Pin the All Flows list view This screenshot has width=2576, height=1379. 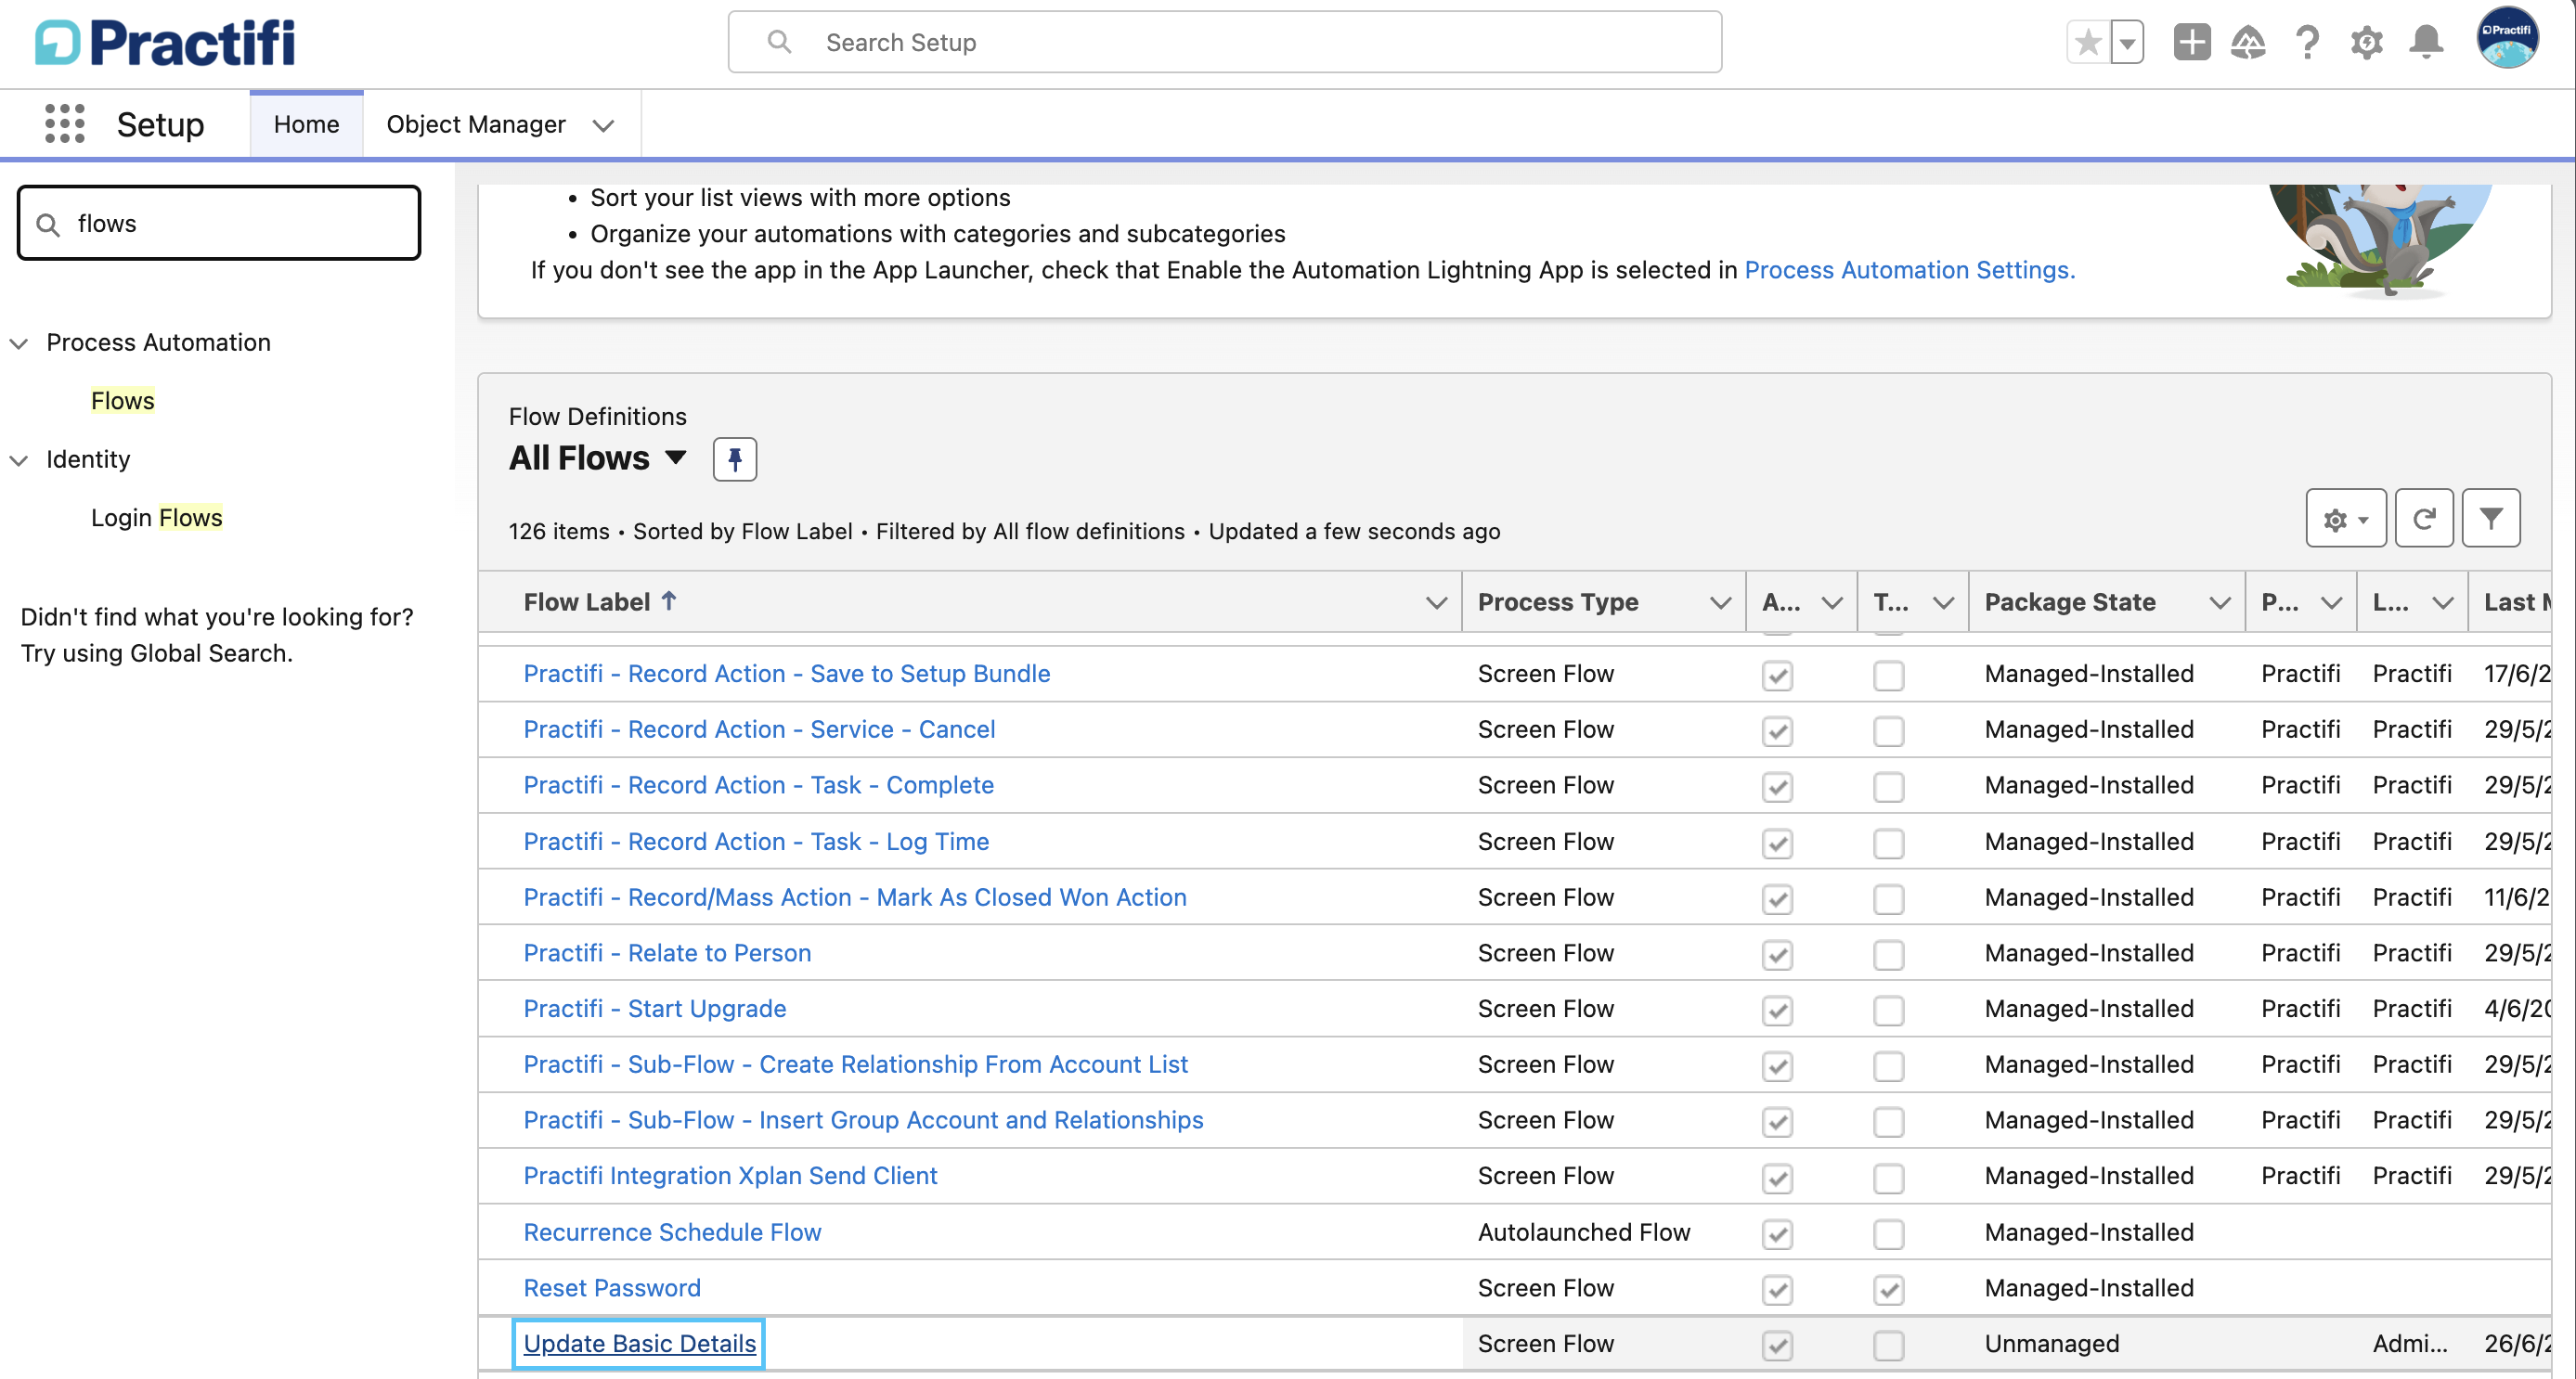pos(734,459)
